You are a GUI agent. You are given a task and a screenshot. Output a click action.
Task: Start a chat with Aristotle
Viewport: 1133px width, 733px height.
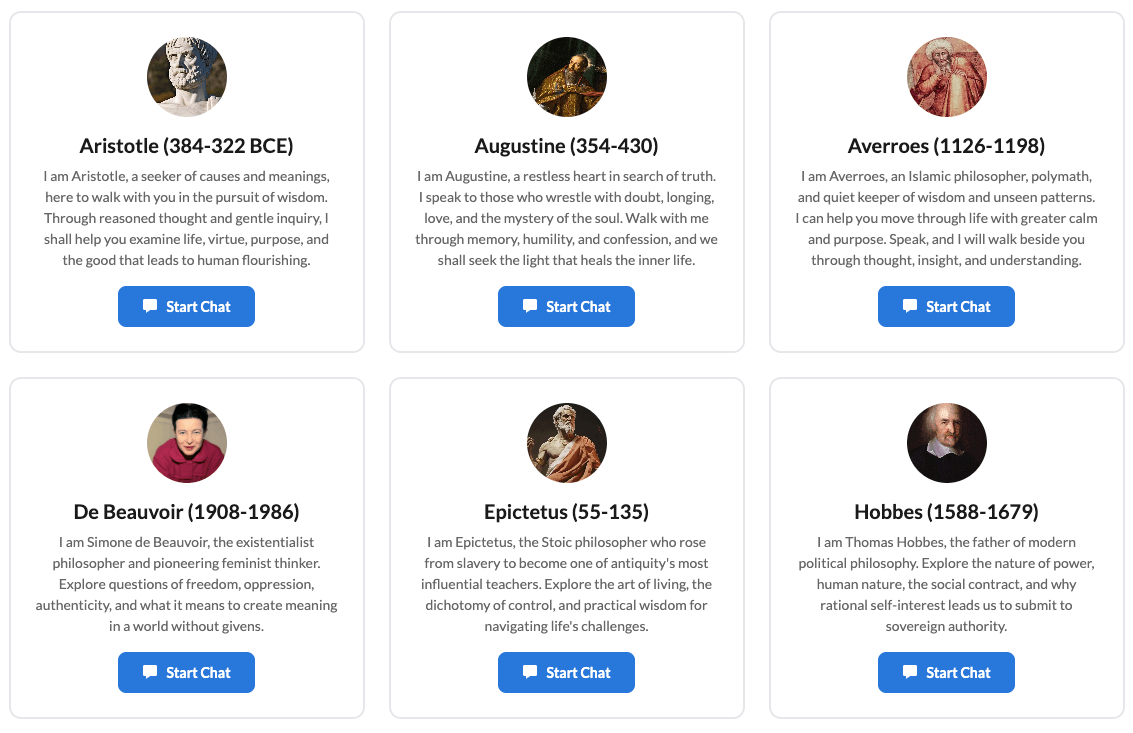tap(187, 307)
